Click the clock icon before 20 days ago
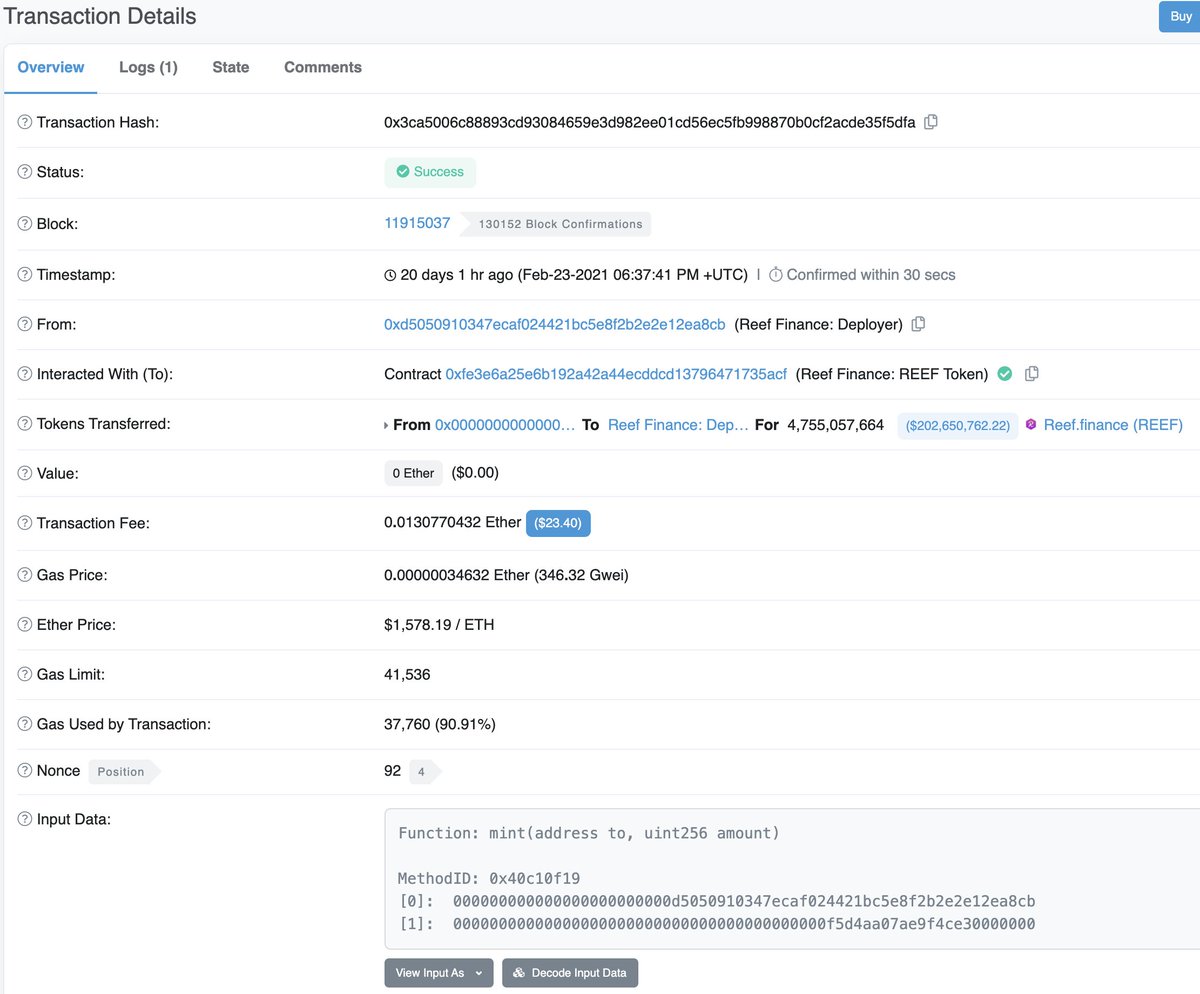This screenshot has height=994, width=1200. pos(390,275)
